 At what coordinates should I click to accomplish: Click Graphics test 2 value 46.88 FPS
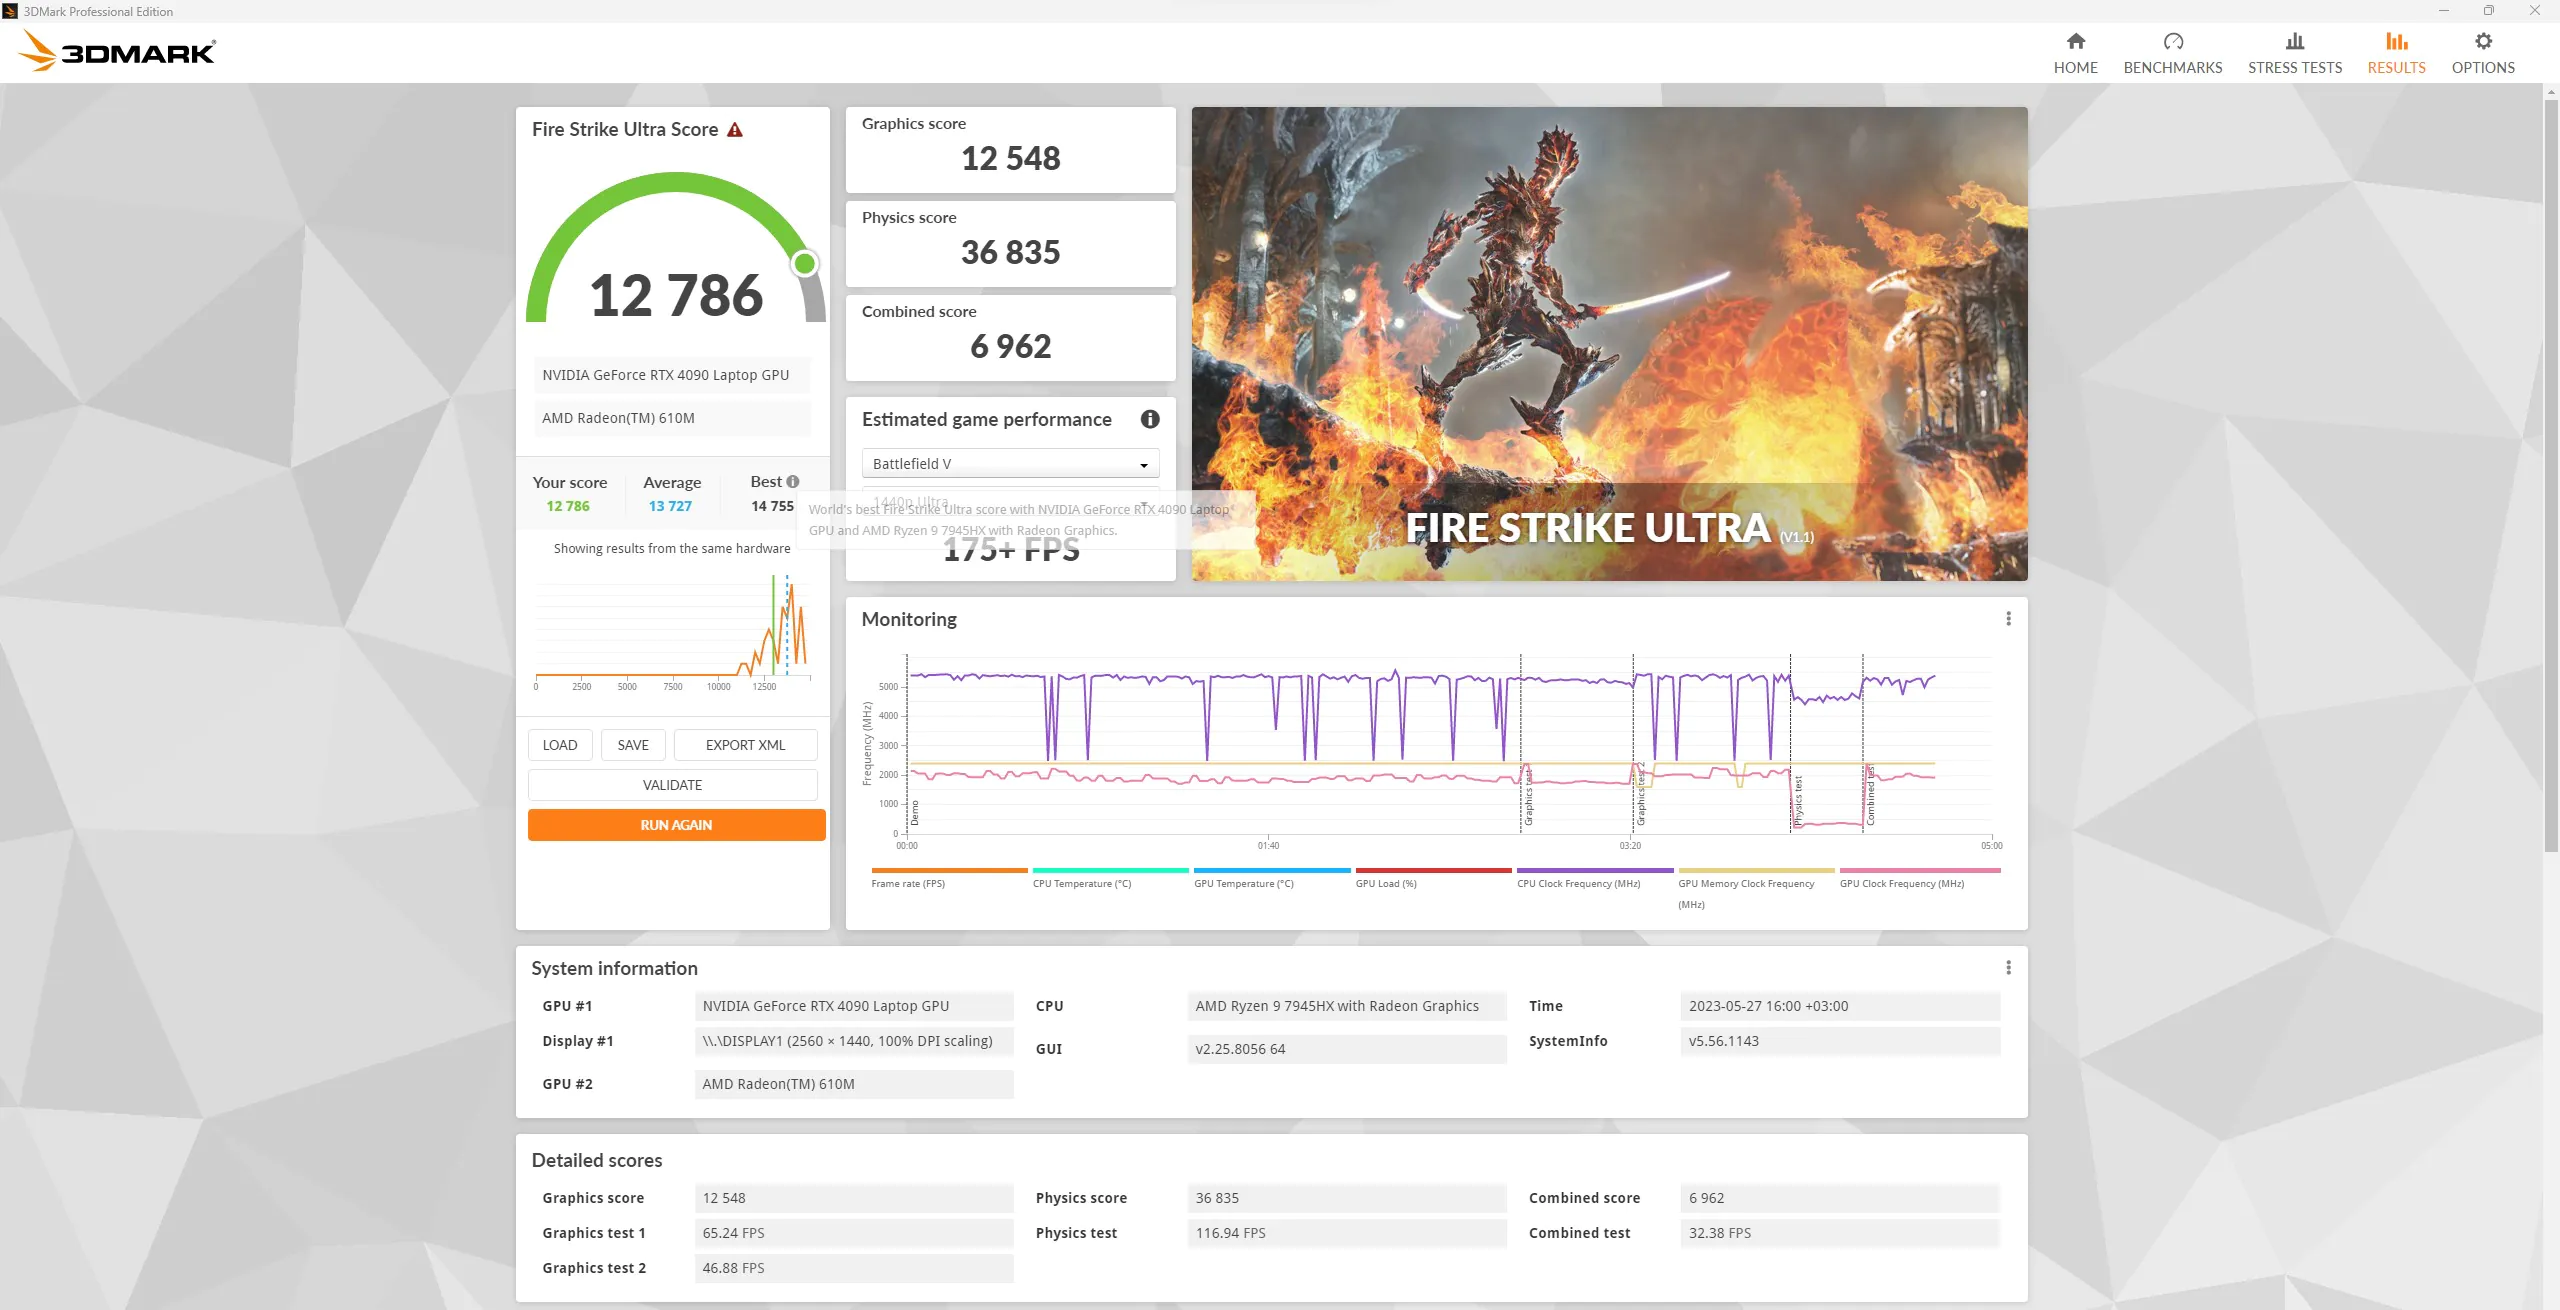(853, 1268)
